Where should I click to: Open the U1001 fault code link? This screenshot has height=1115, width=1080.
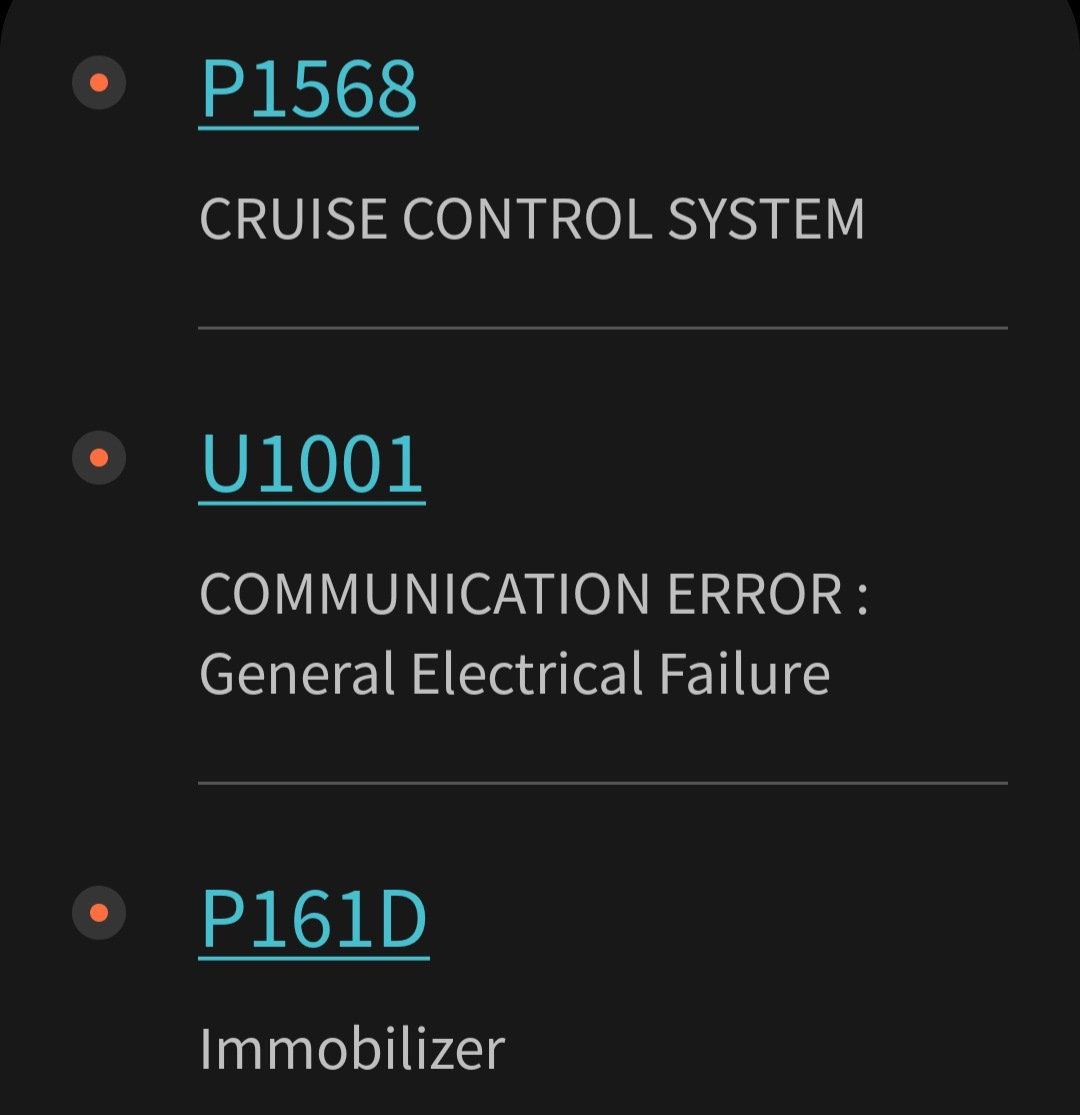pyautogui.click(x=312, y=465)
